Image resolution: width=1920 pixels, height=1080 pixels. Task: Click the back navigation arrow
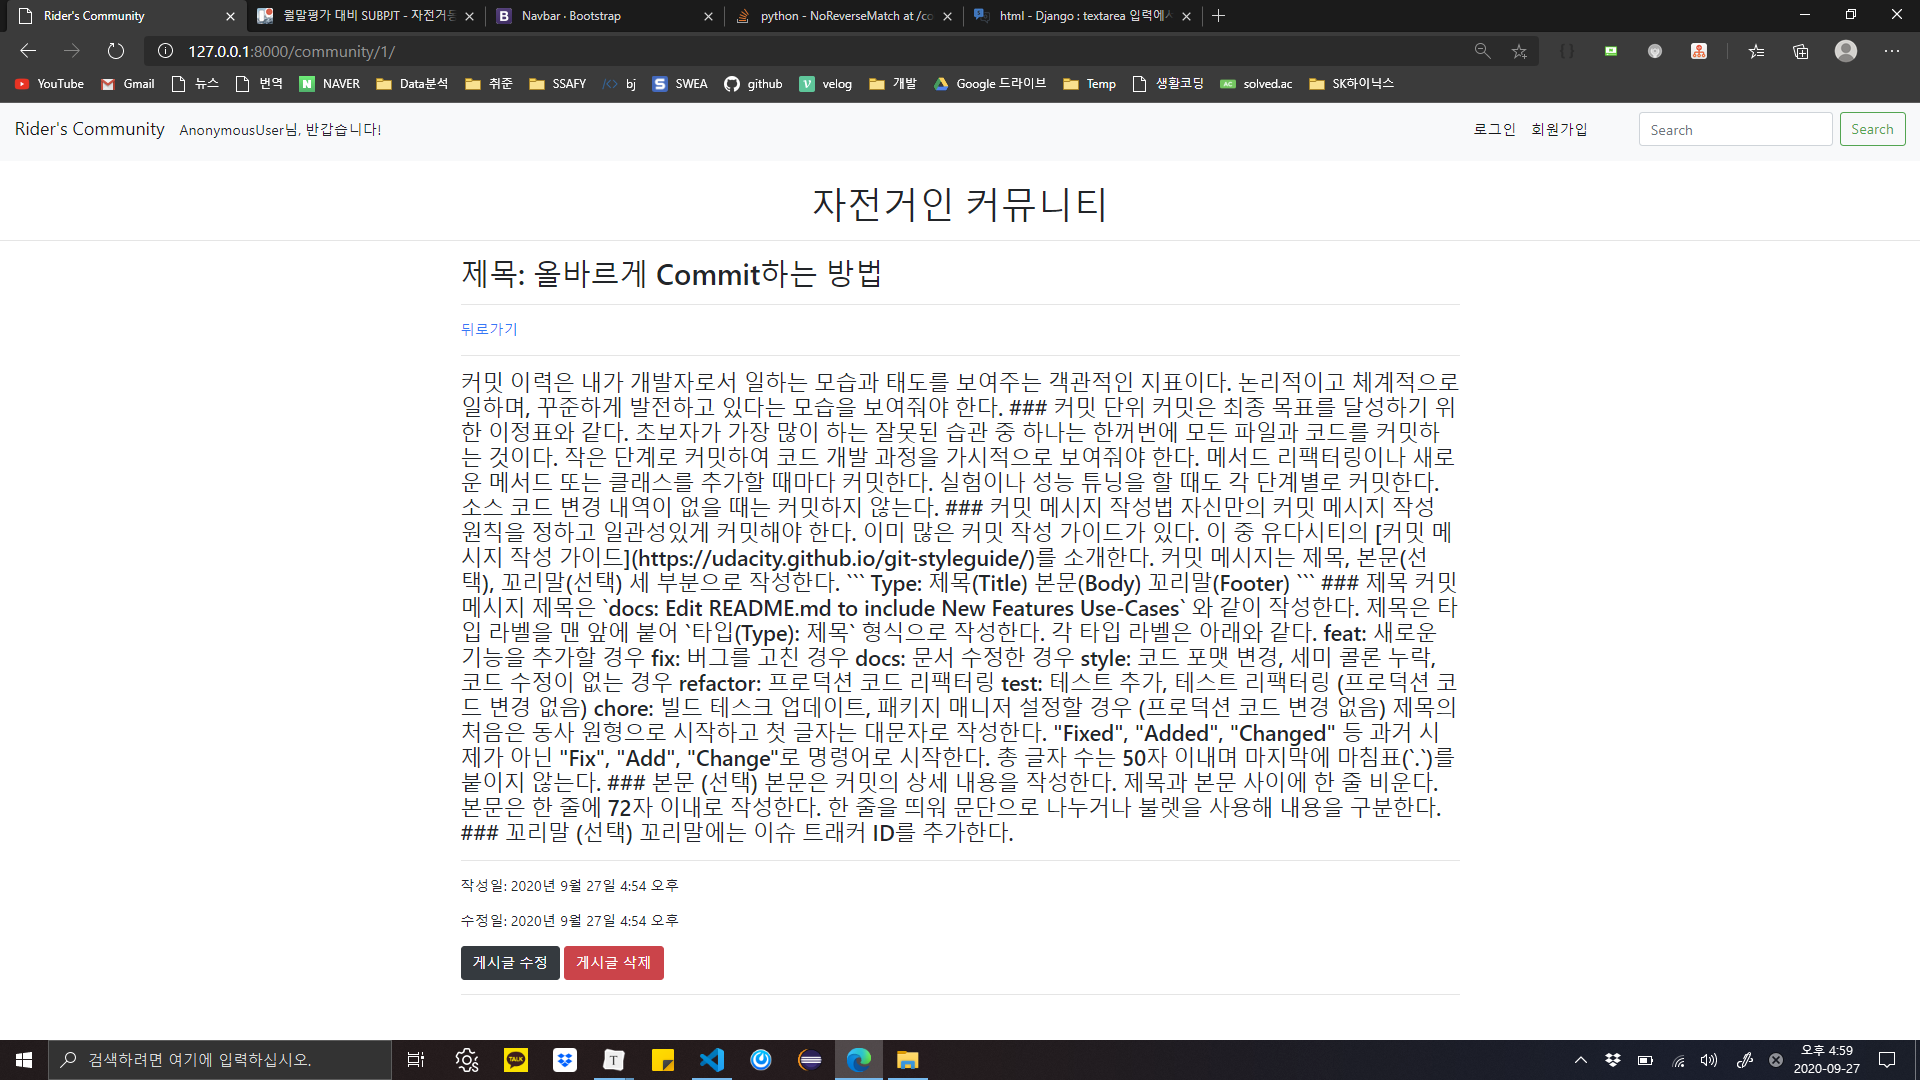(28, 51)
